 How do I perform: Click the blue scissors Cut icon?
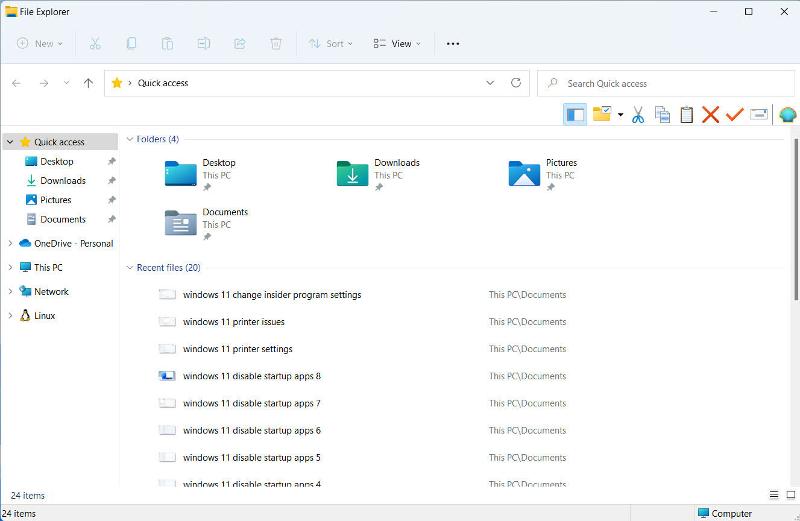pos(638,115)
